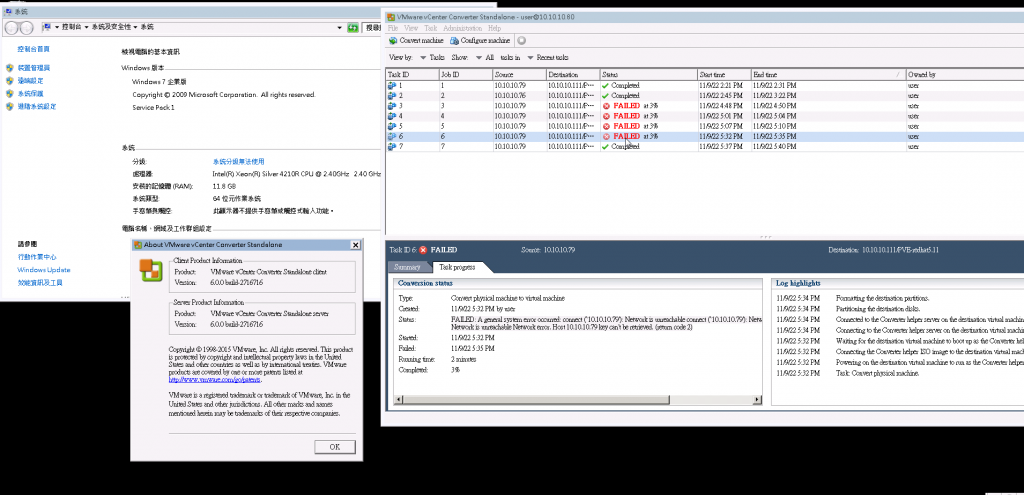Click the task icon for Task ID 3
This screenshot has height=495, width=1024.
tap(392, 106)
